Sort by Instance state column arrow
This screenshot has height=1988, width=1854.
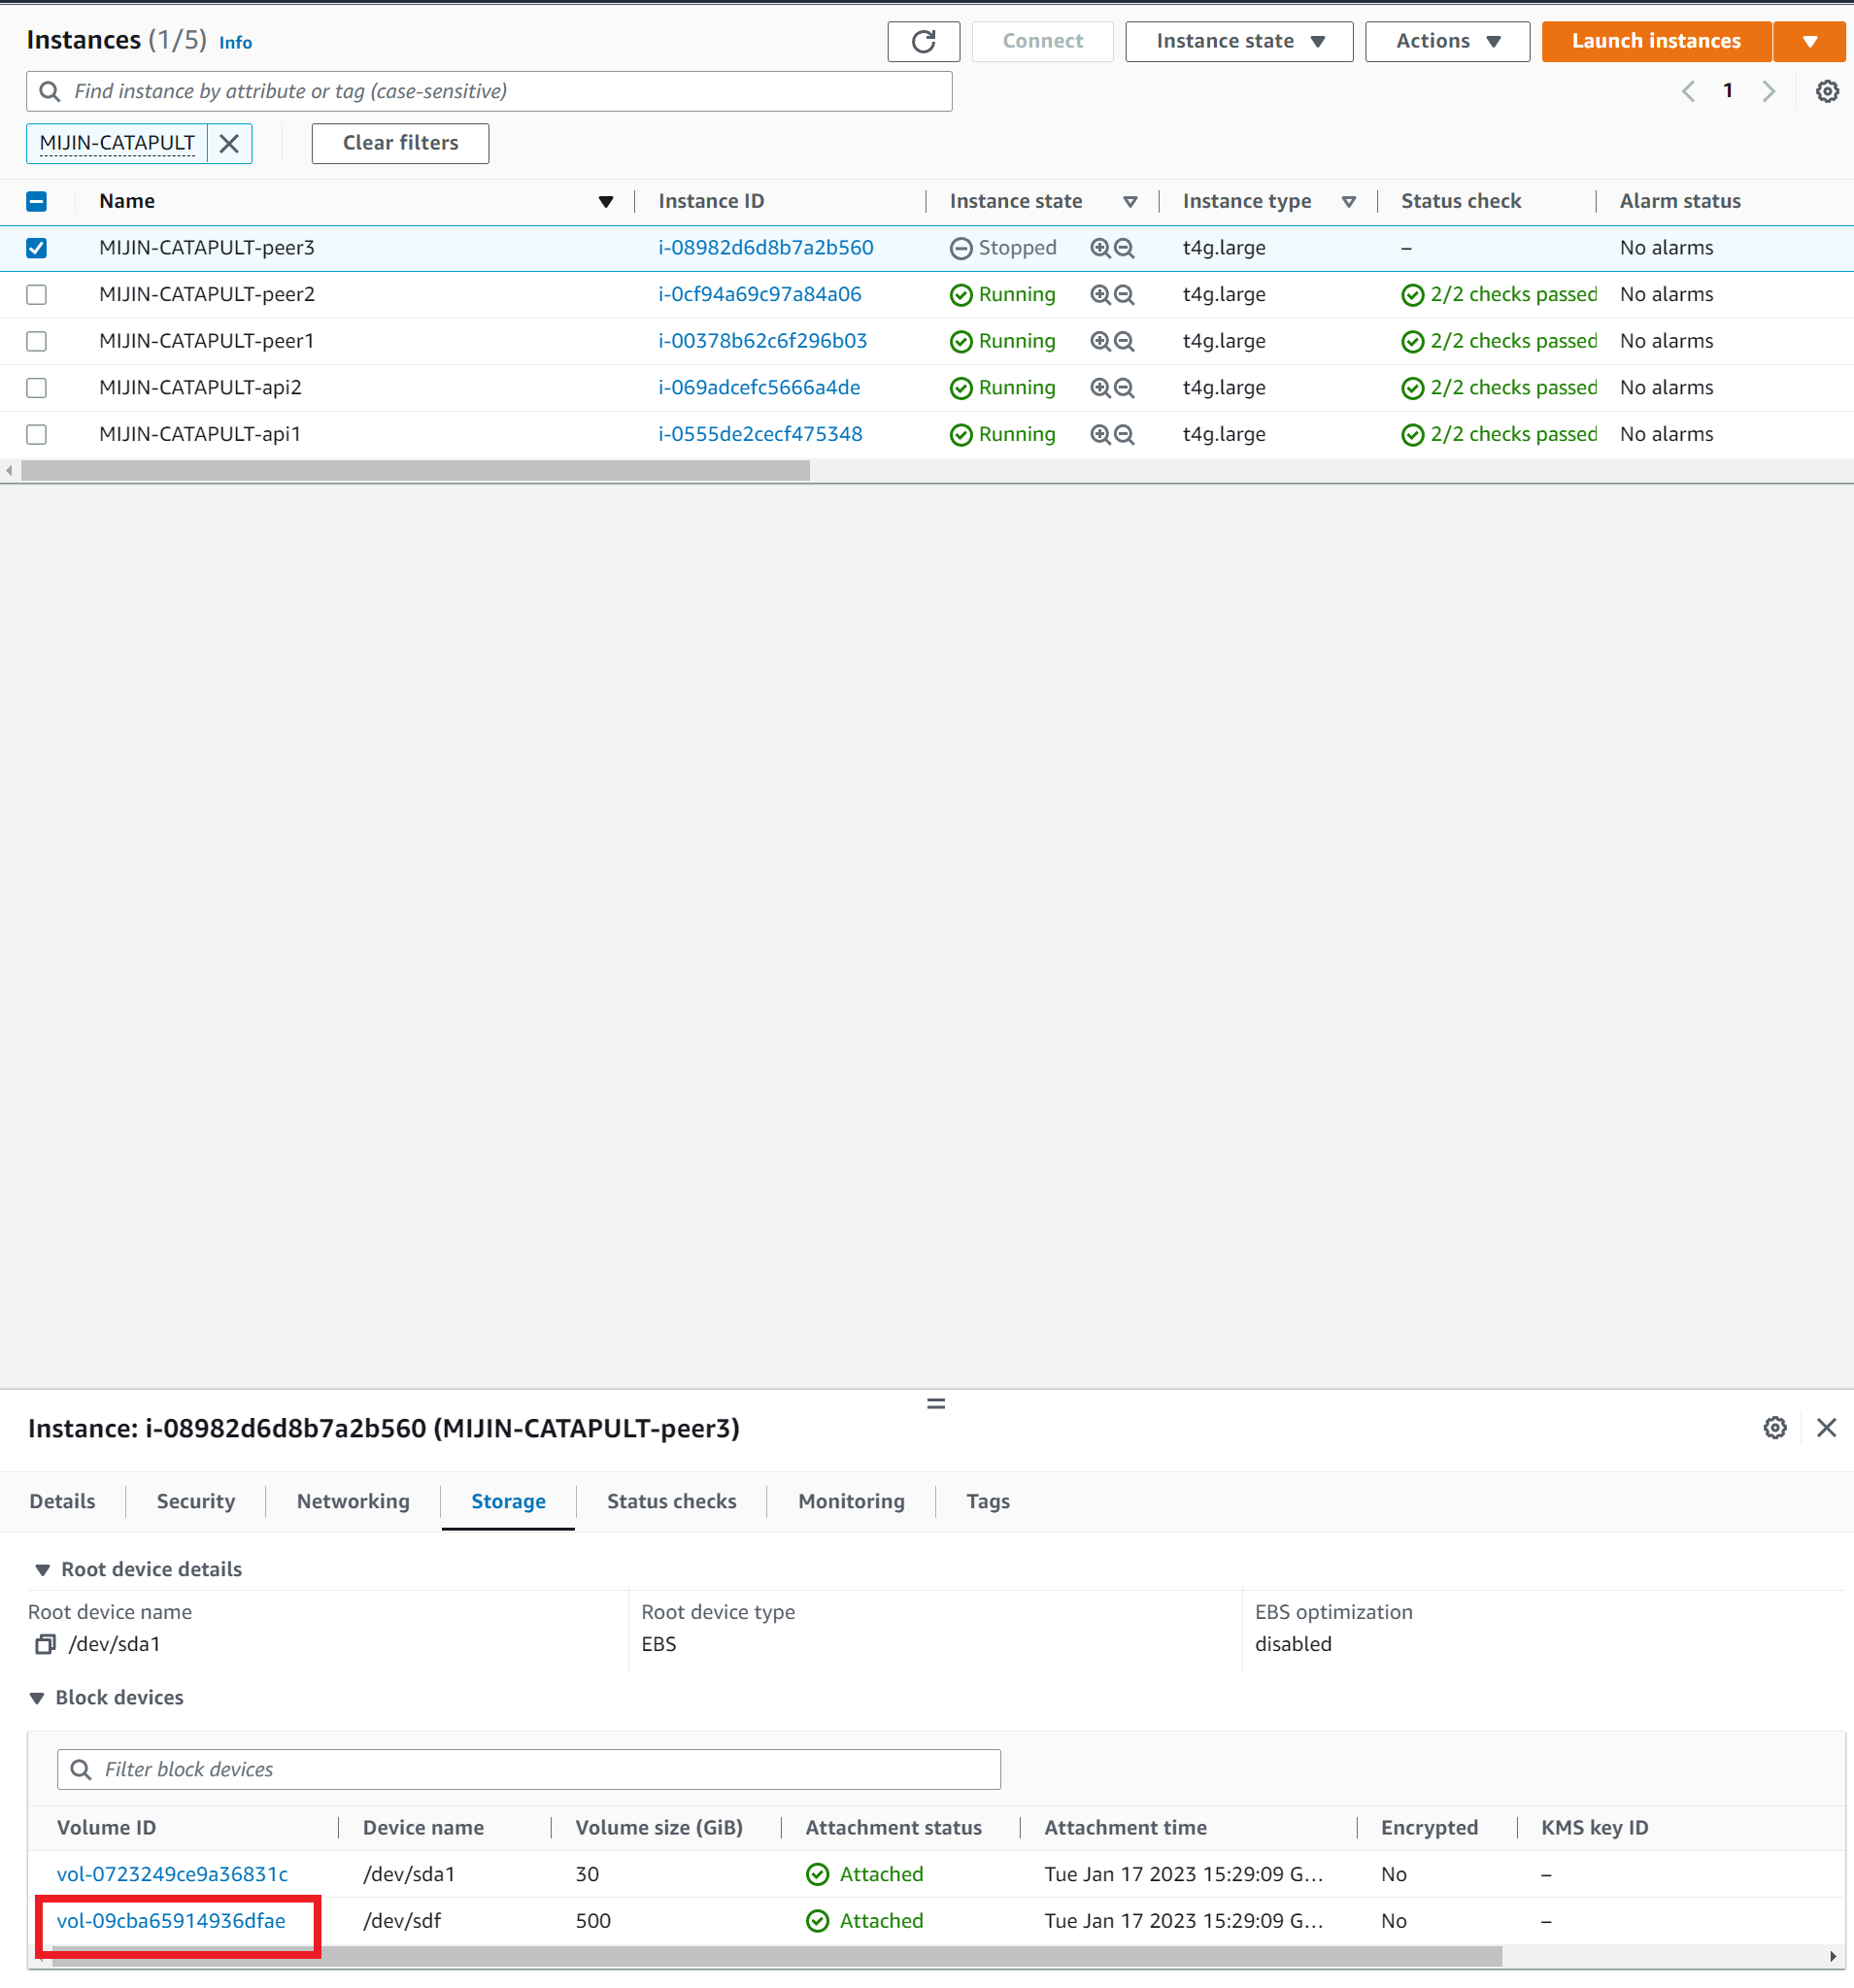pos(1130,202)
